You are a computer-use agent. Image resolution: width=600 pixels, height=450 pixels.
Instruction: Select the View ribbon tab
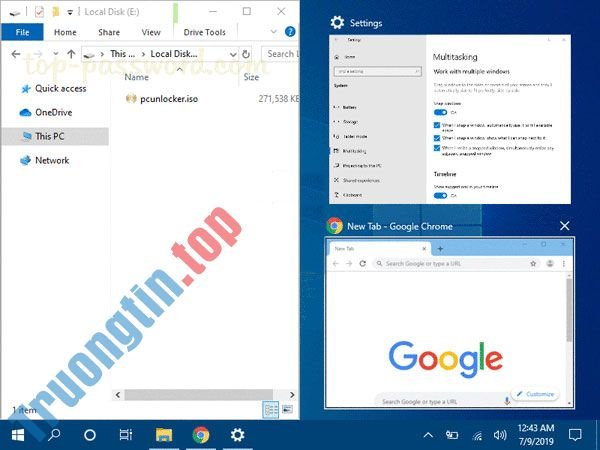tap(151, 32)
